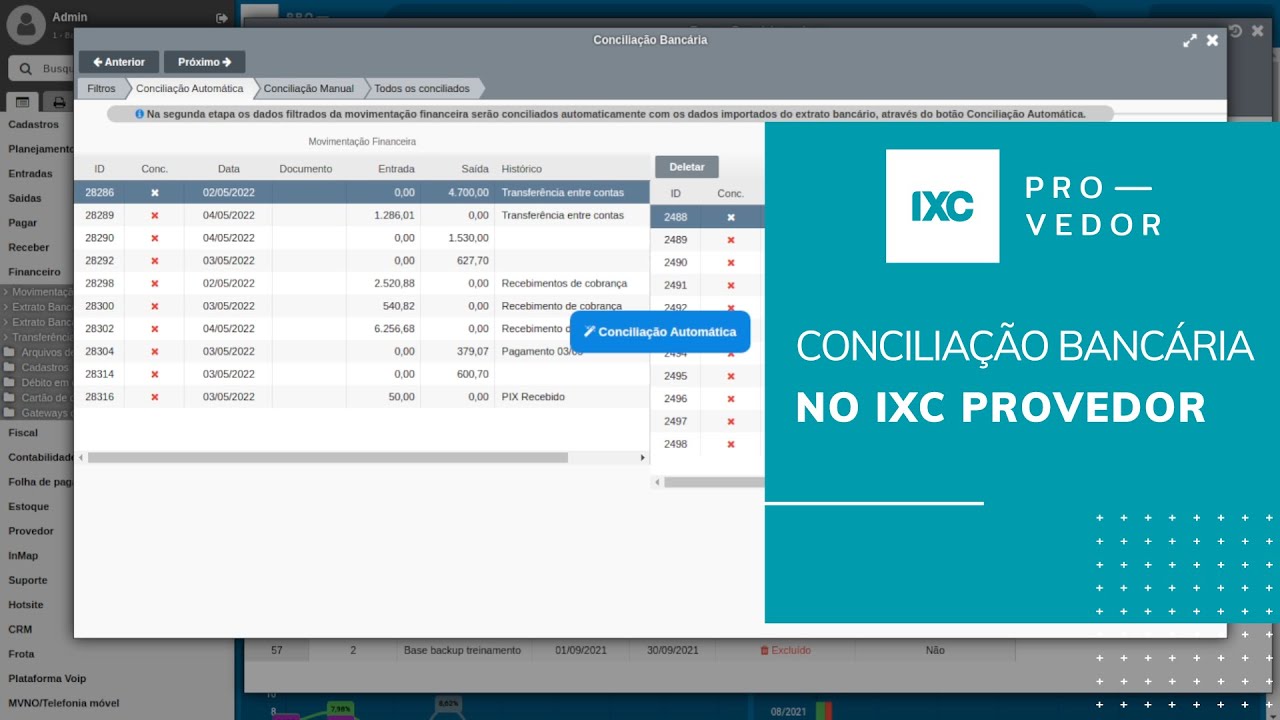The width and height of the screenshot is (1280, 720).
Task: Expand the Suporte sidebar section
Action: (28, 580)
